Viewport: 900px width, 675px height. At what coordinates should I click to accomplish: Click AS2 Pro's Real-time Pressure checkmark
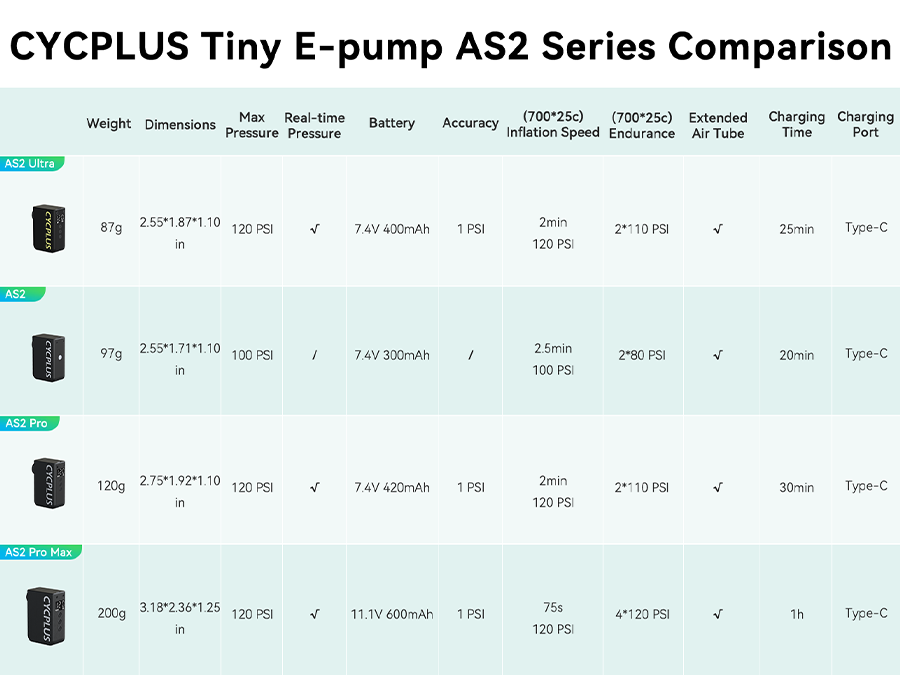point(314,488)
